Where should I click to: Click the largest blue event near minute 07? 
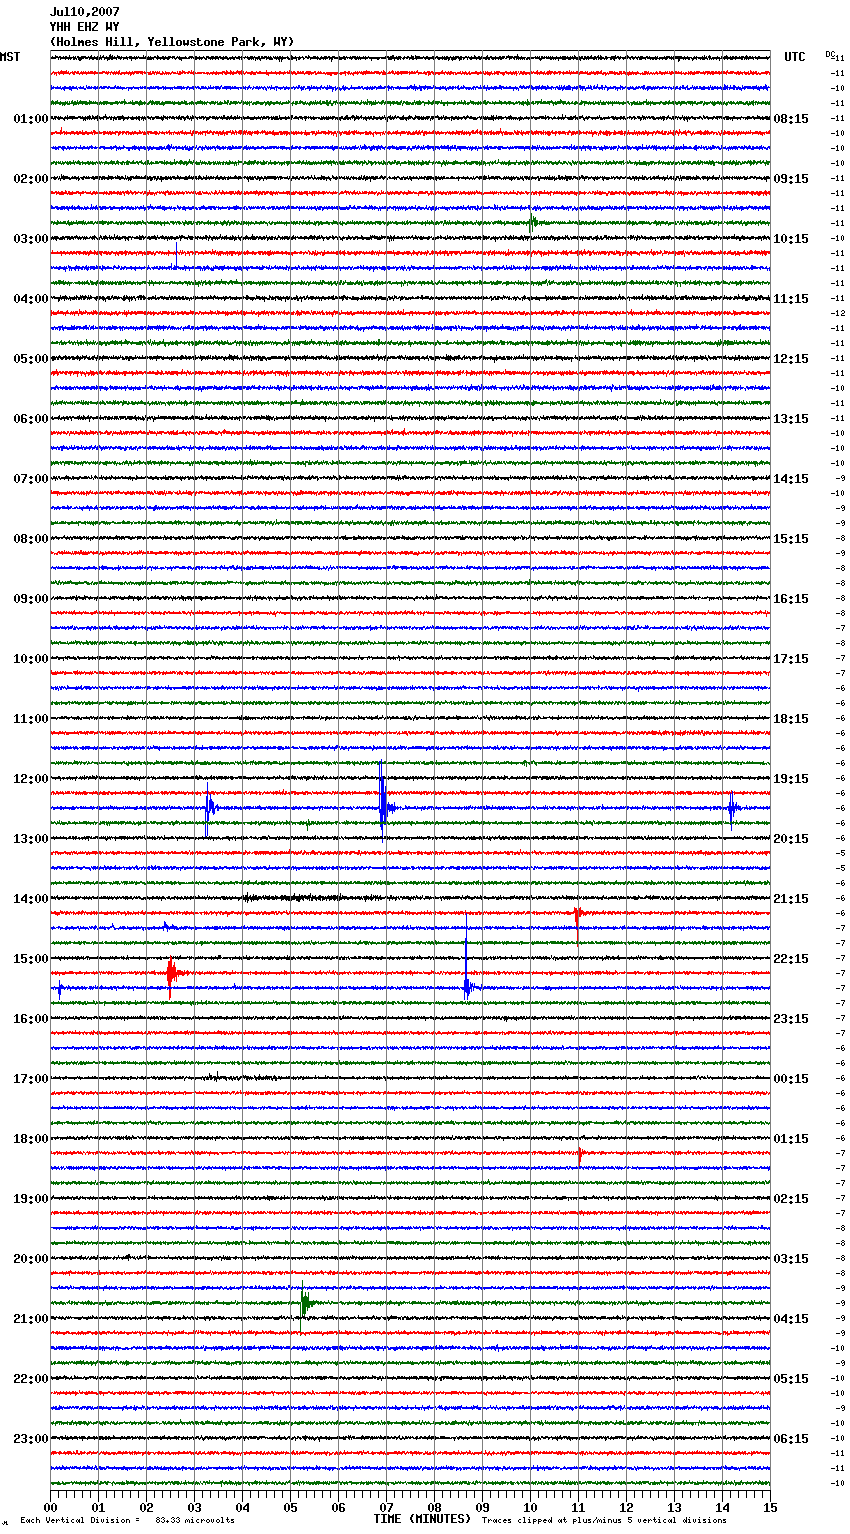383,806
